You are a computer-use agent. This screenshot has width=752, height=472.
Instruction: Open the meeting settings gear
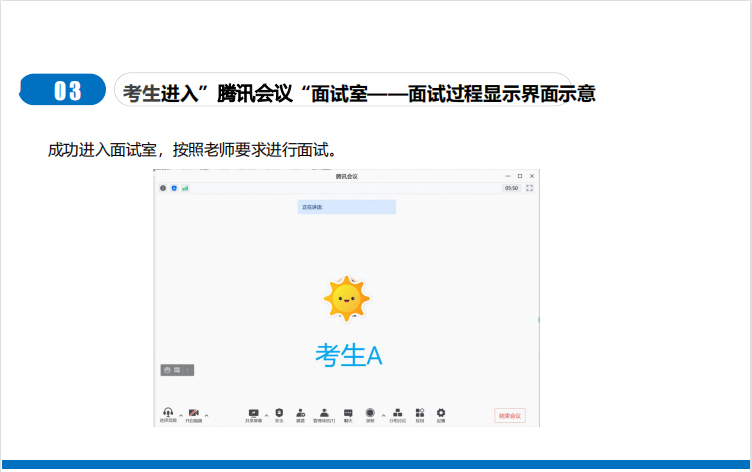point(441,413)
